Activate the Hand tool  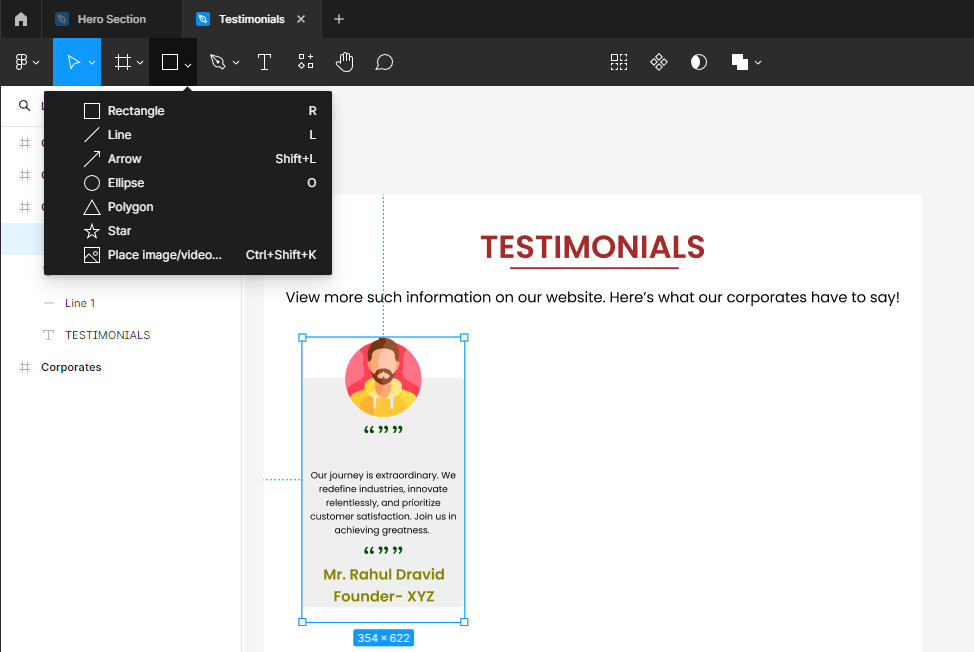pyautogui.click(x=345, y=62)
